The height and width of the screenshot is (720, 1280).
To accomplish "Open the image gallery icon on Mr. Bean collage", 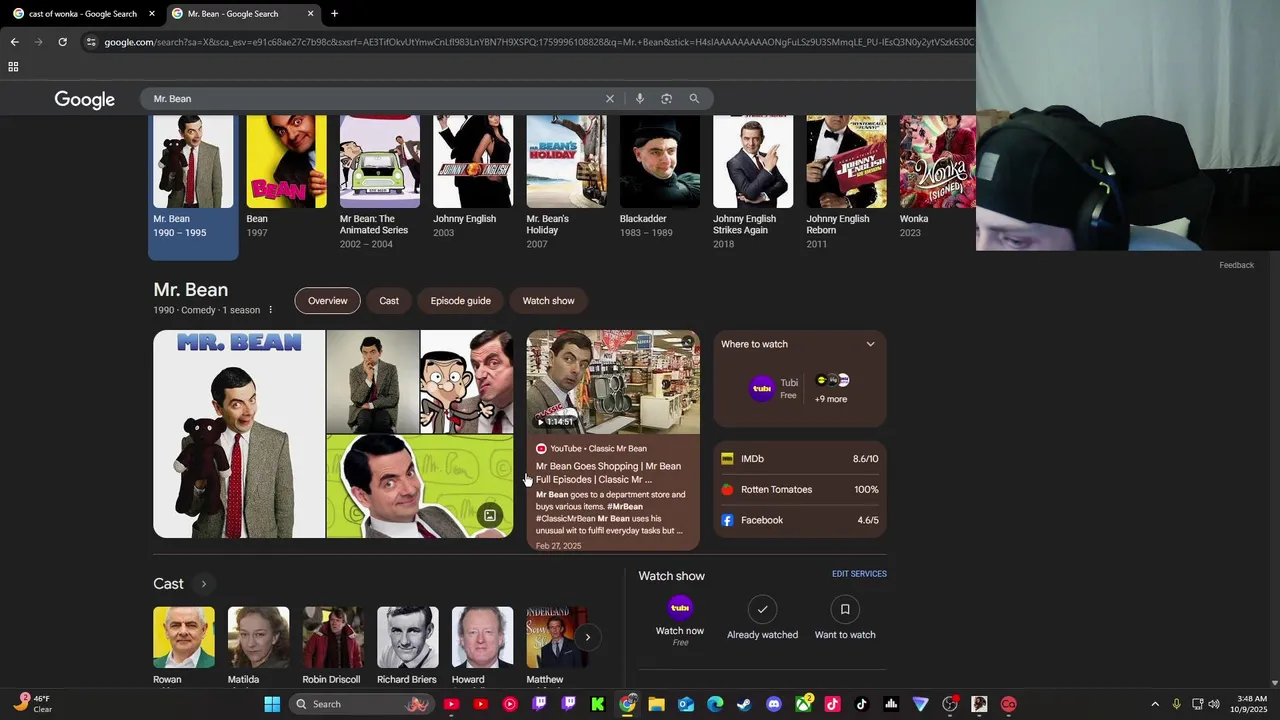I will point(490,516).
